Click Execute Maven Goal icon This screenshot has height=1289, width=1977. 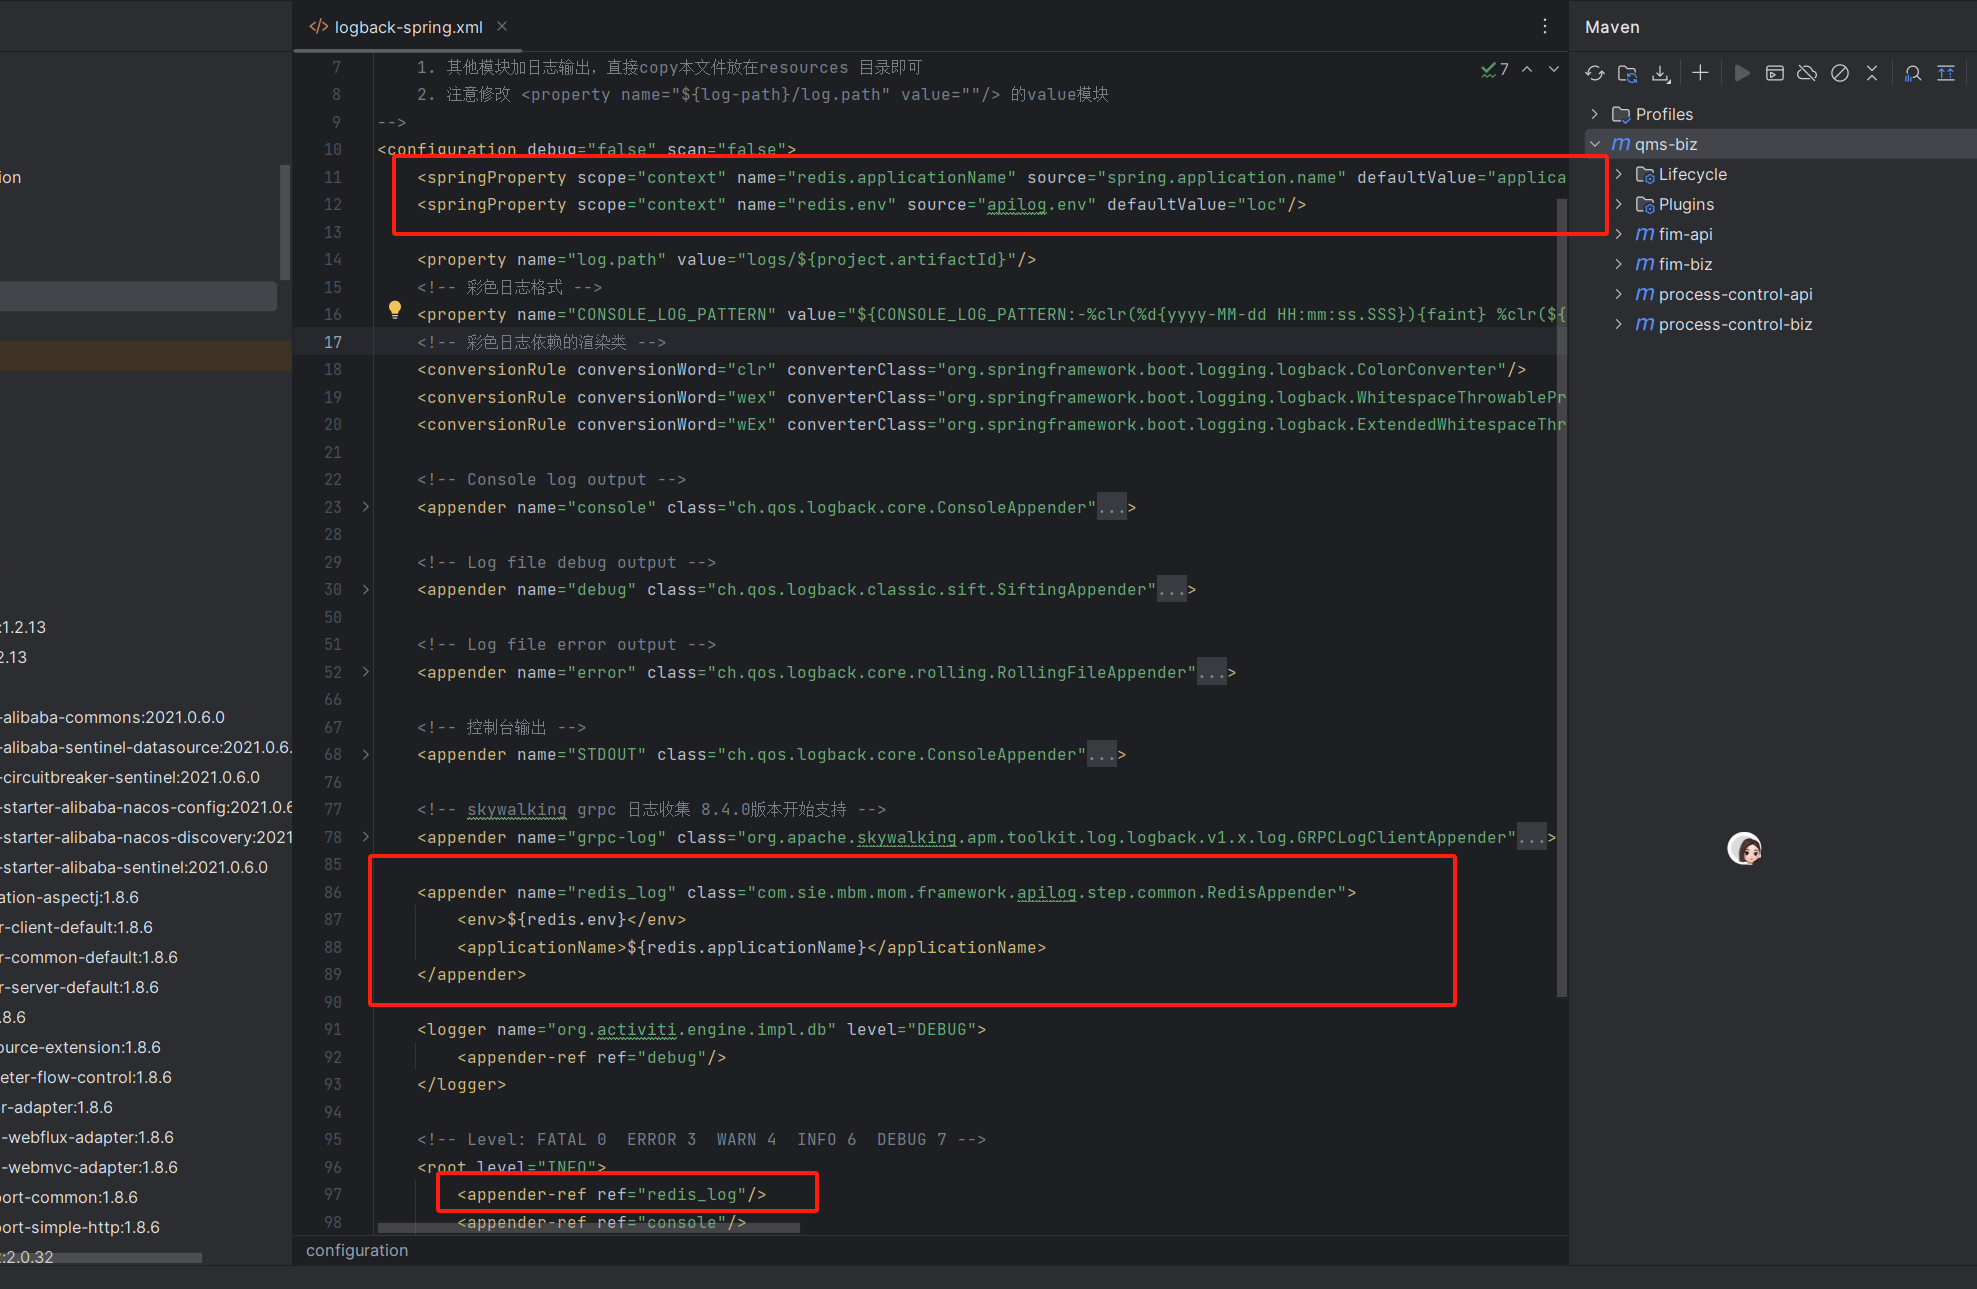pos(1775,73)
